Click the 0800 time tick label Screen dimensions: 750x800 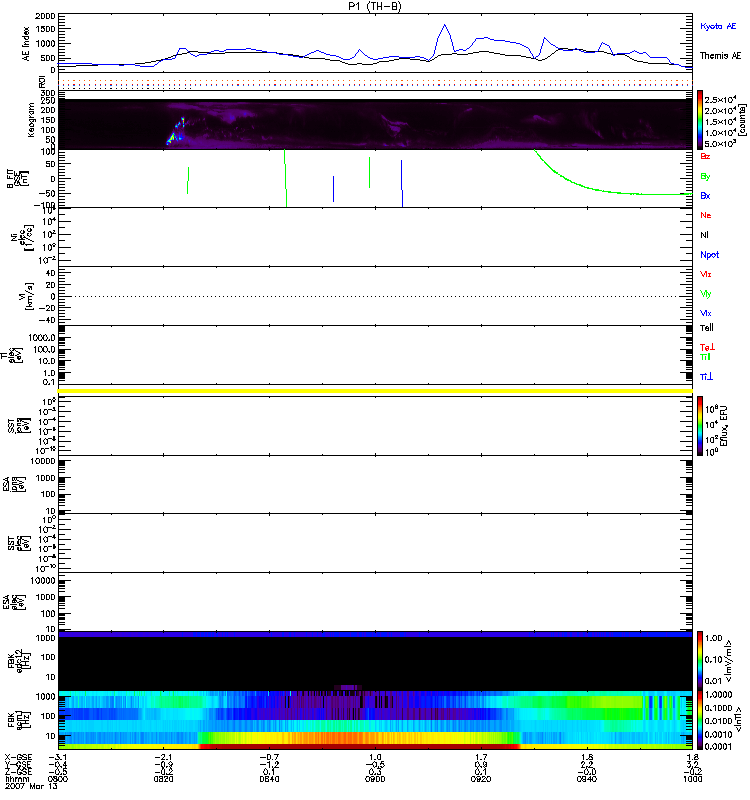point(57,779)
